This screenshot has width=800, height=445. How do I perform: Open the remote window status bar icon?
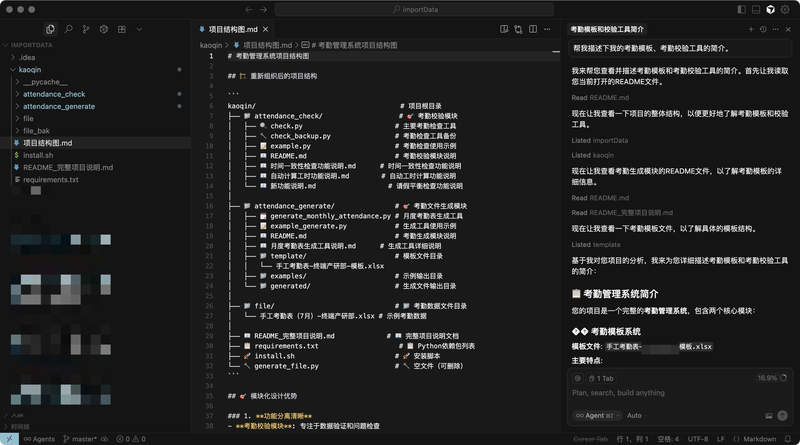tap(9, 439)
